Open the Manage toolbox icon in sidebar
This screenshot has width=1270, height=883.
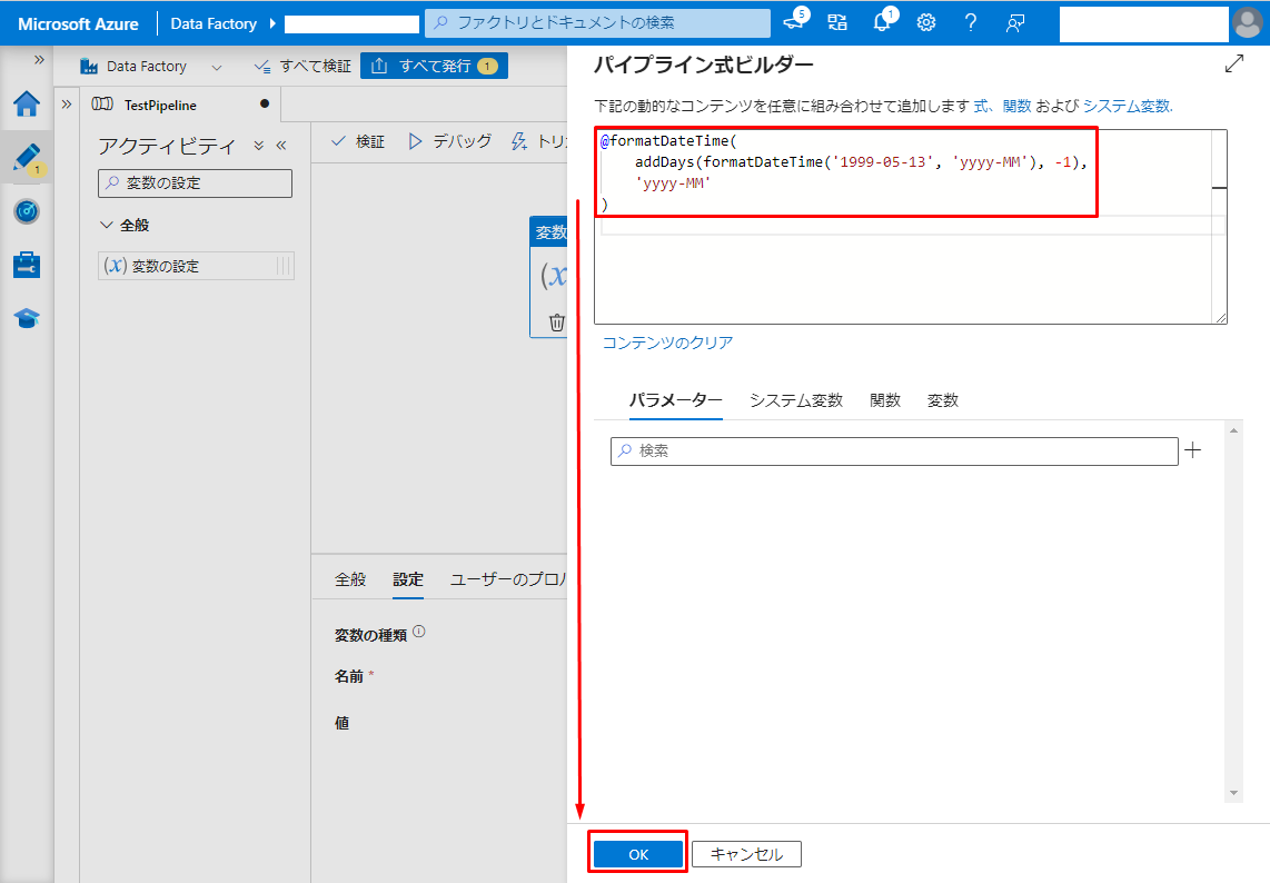pyautogui.click(x=26, y=265)
